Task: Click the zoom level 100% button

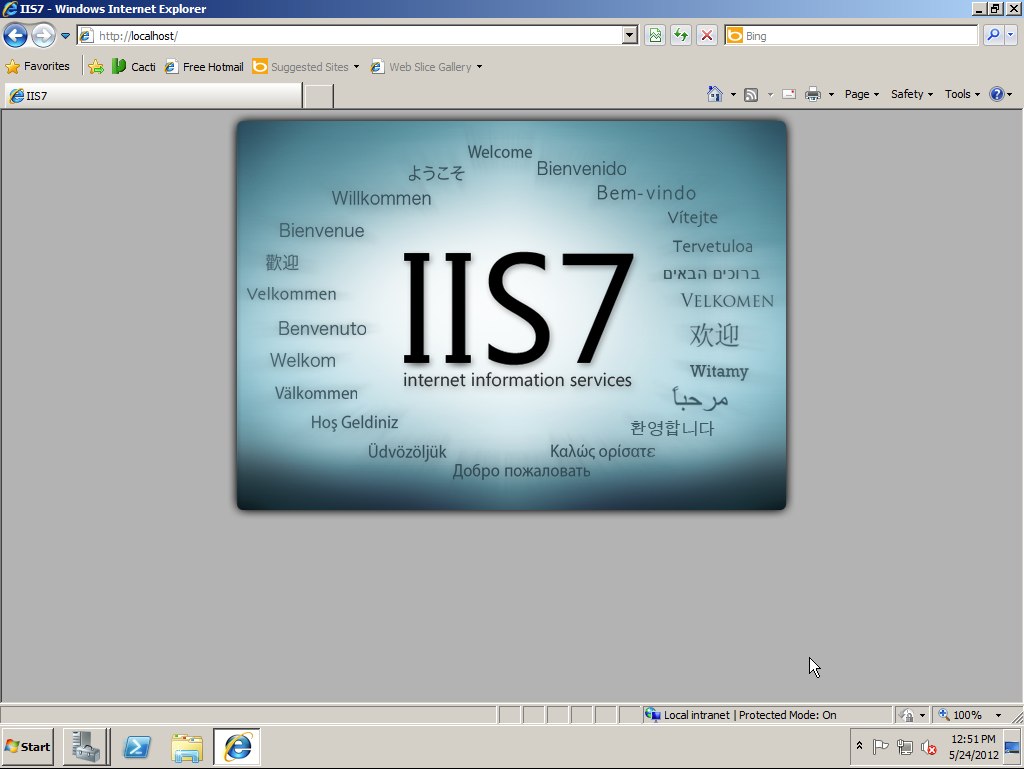Action: [961, 715]
